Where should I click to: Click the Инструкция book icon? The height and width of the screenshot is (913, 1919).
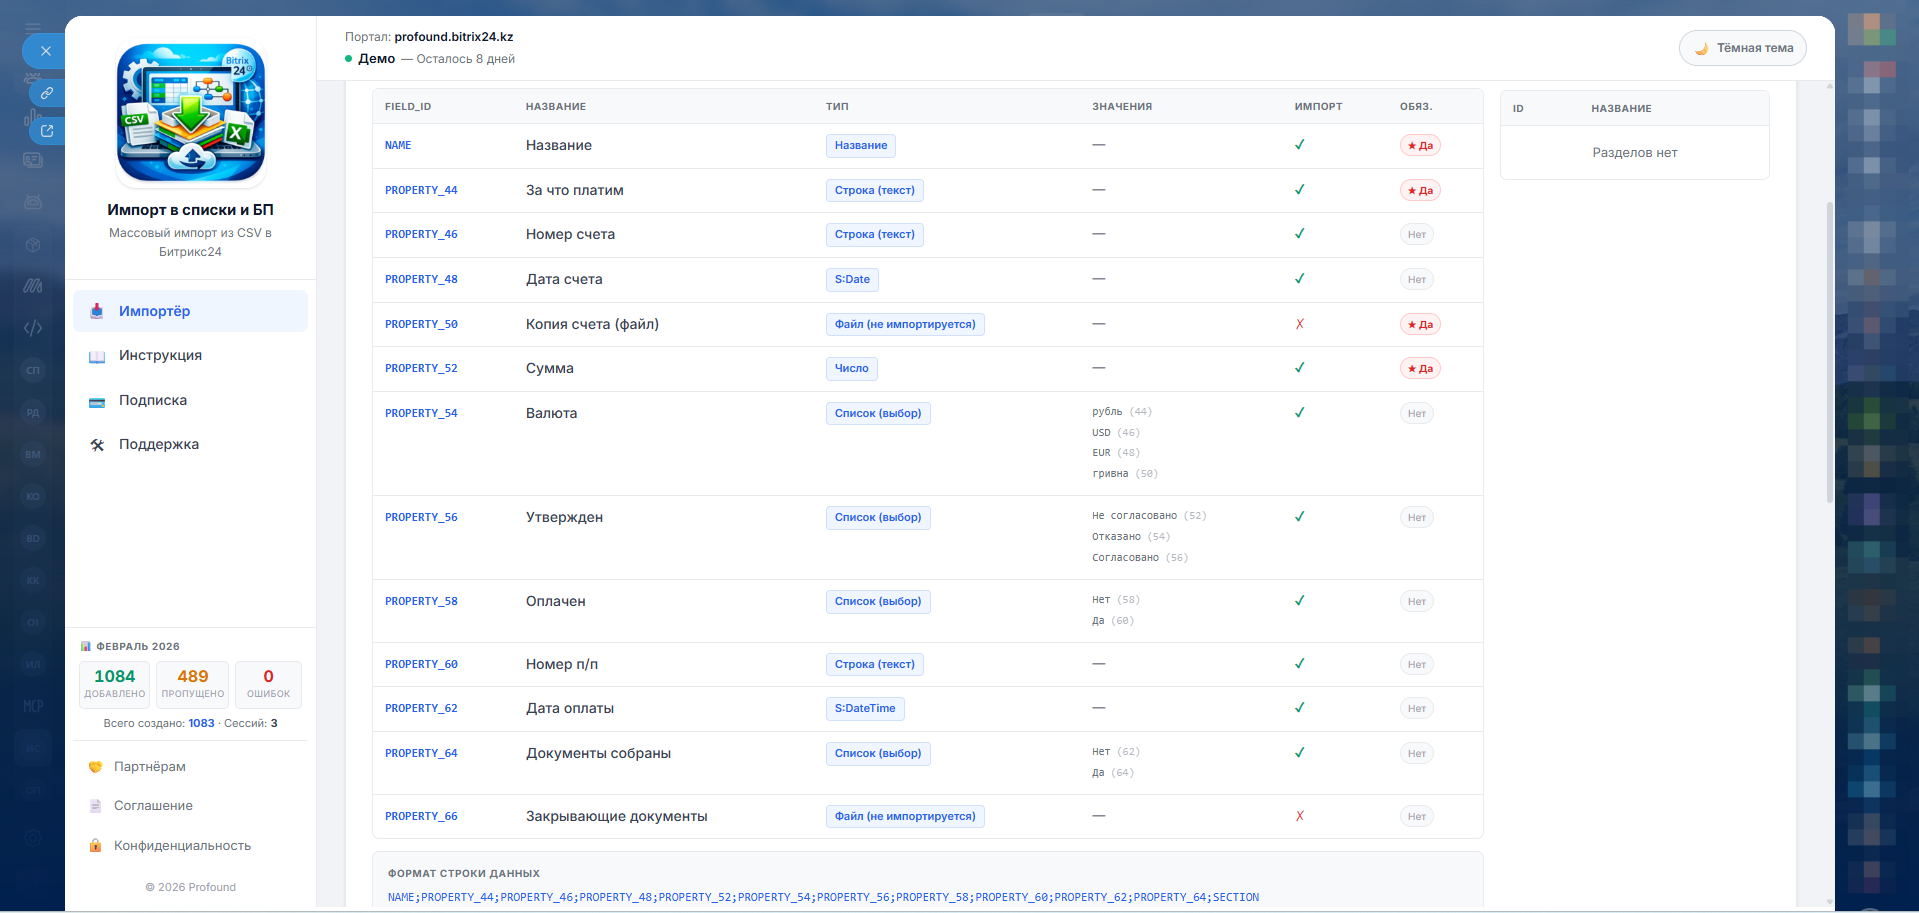[97, 356]
